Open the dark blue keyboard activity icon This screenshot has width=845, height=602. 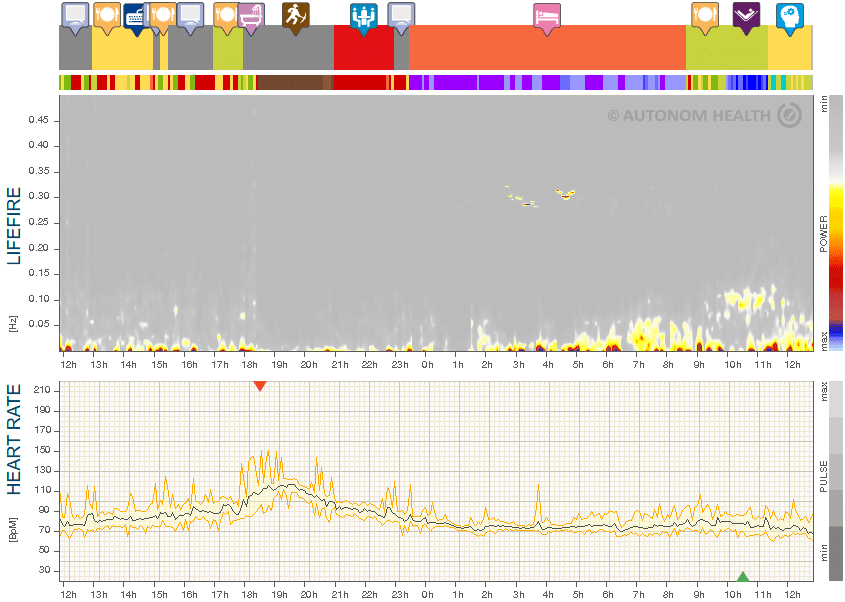tap(135, 18)
